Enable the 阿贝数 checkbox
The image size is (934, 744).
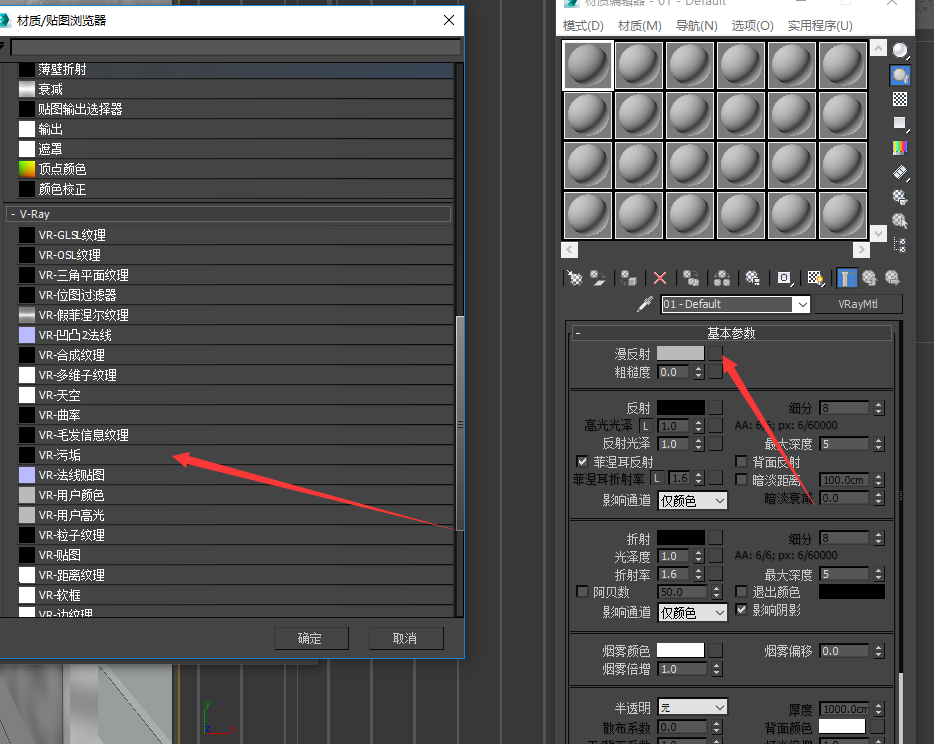point(583,592)
